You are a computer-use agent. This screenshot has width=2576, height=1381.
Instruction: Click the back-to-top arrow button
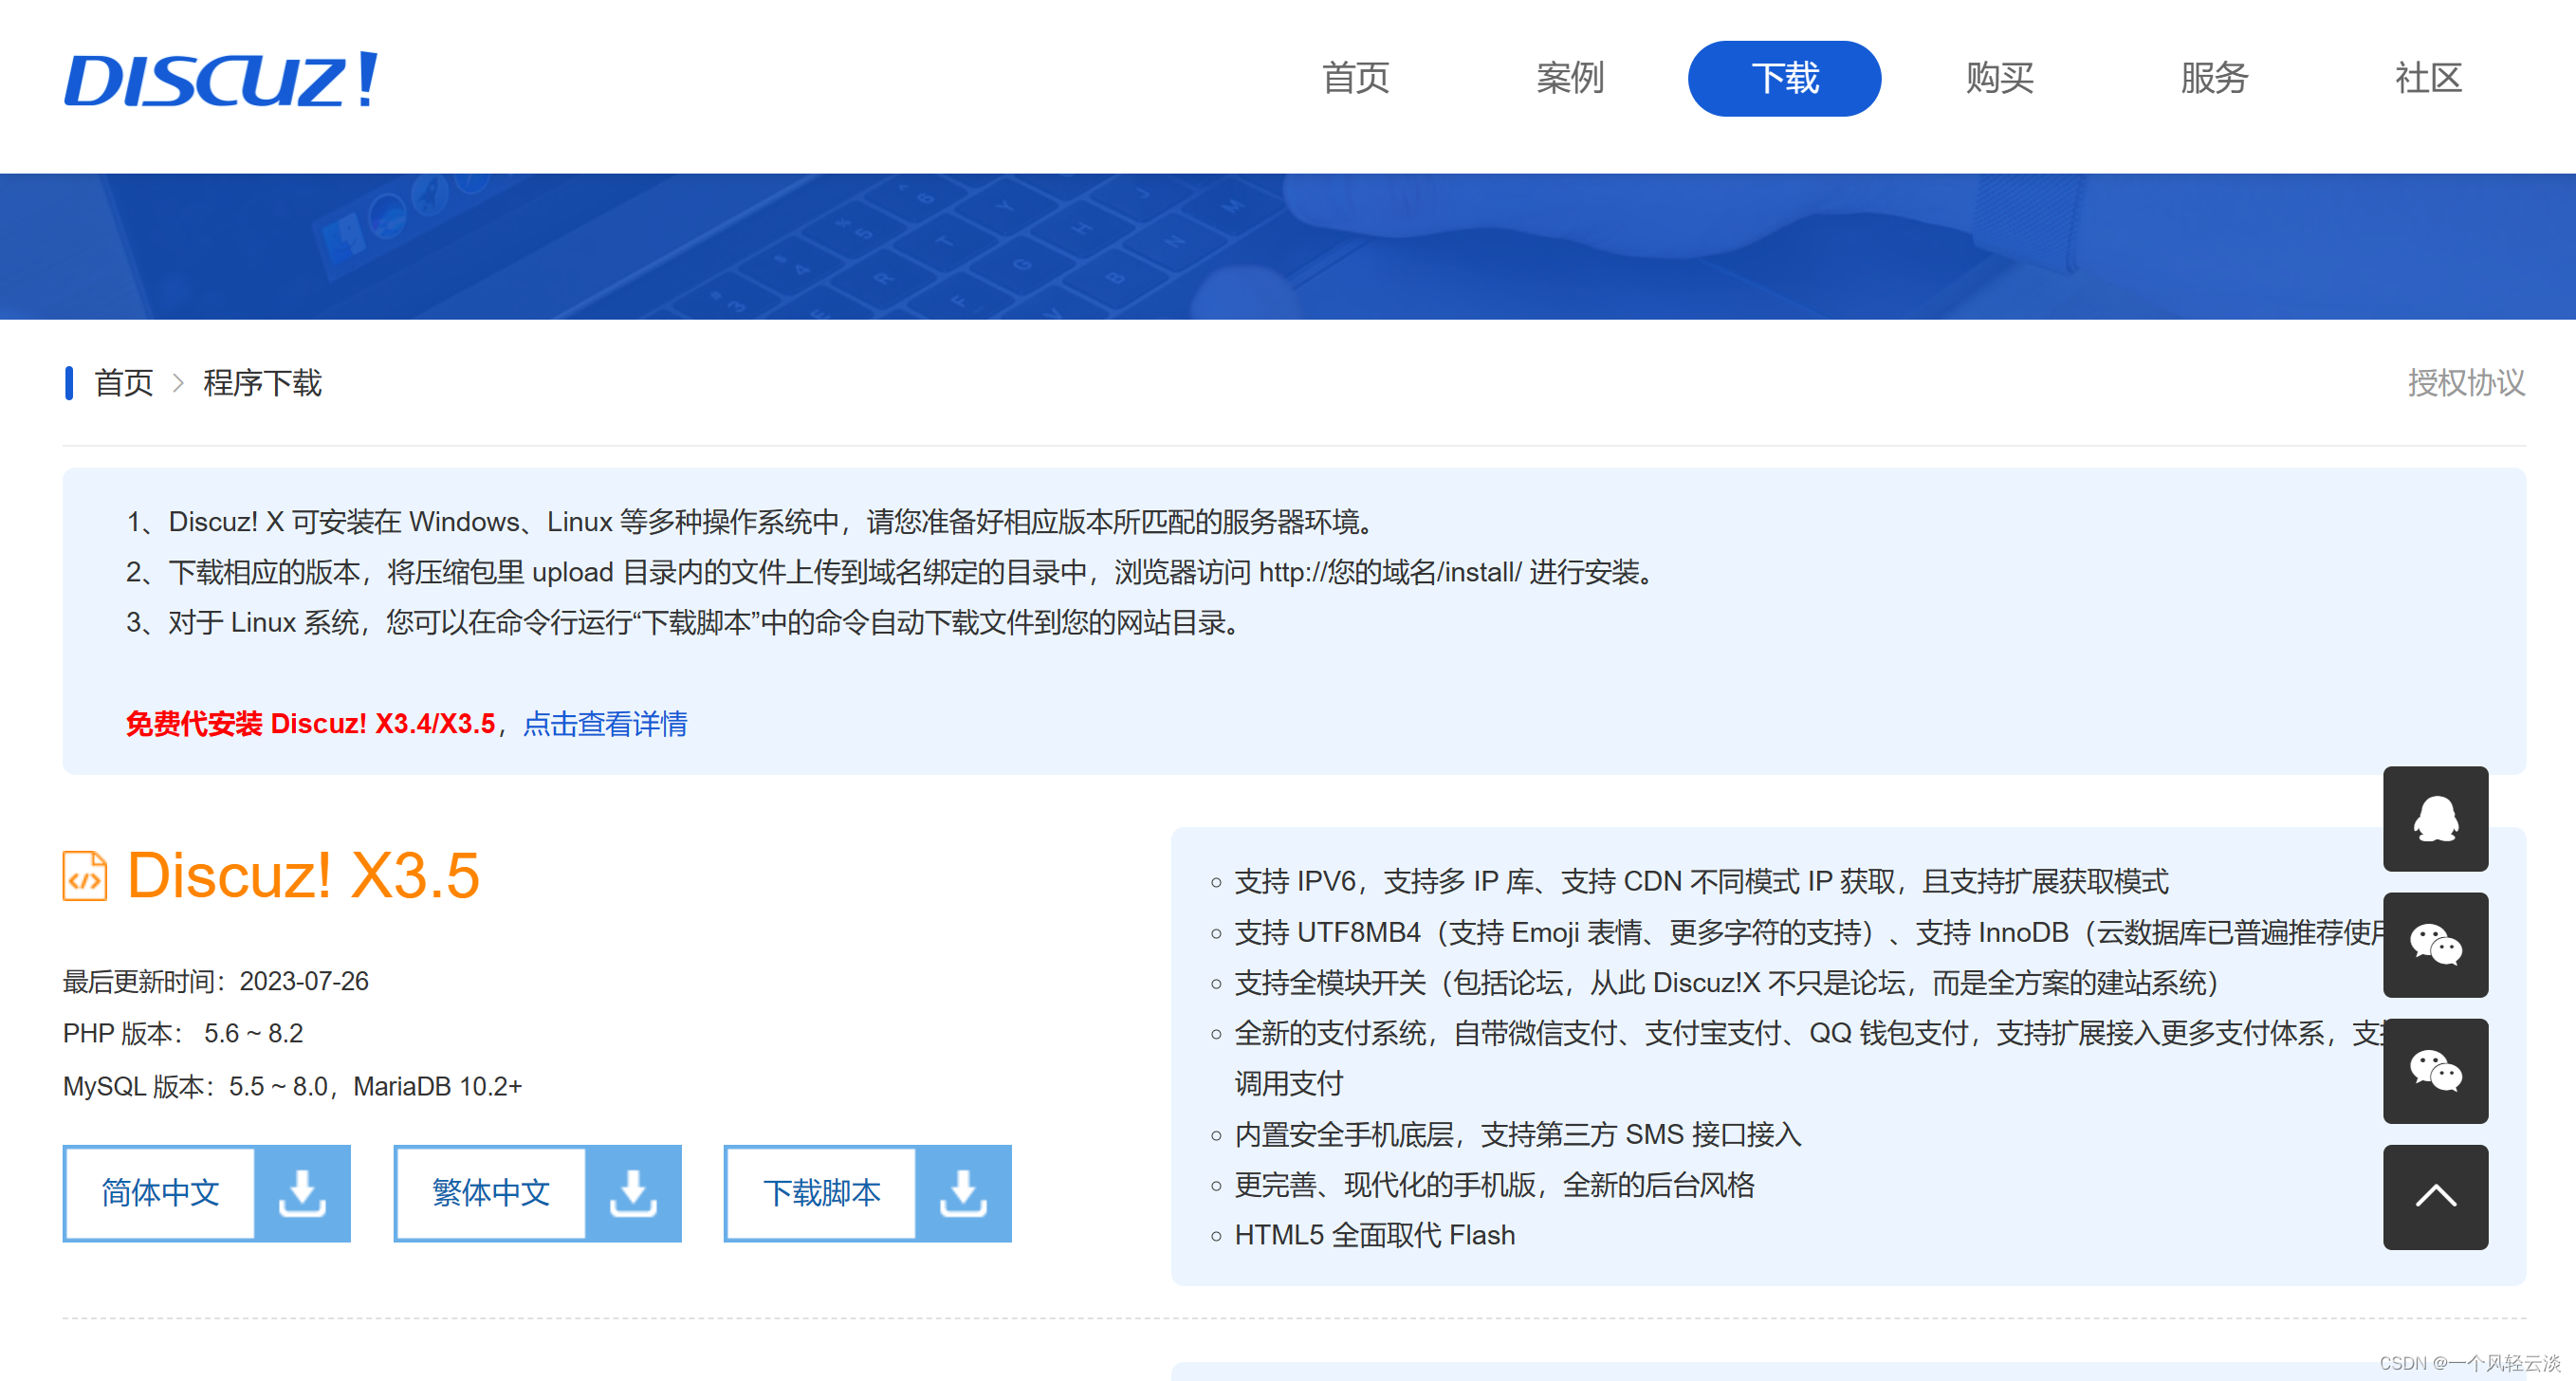[x=2435, y=1197]
